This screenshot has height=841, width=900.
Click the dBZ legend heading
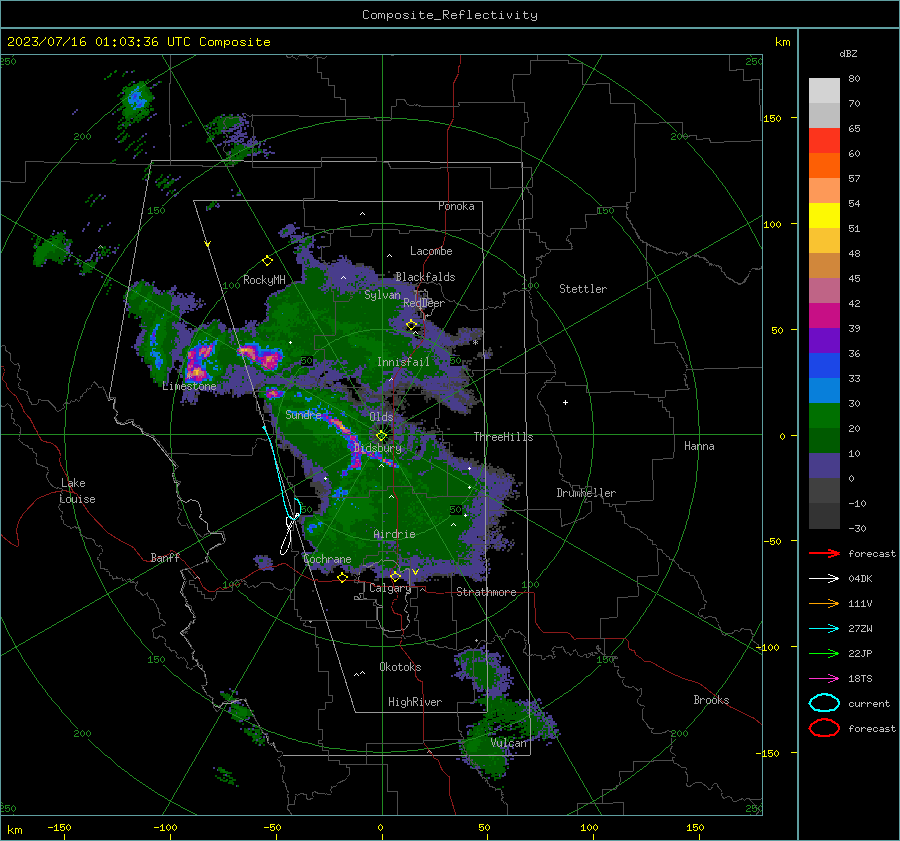click(848, 53)
